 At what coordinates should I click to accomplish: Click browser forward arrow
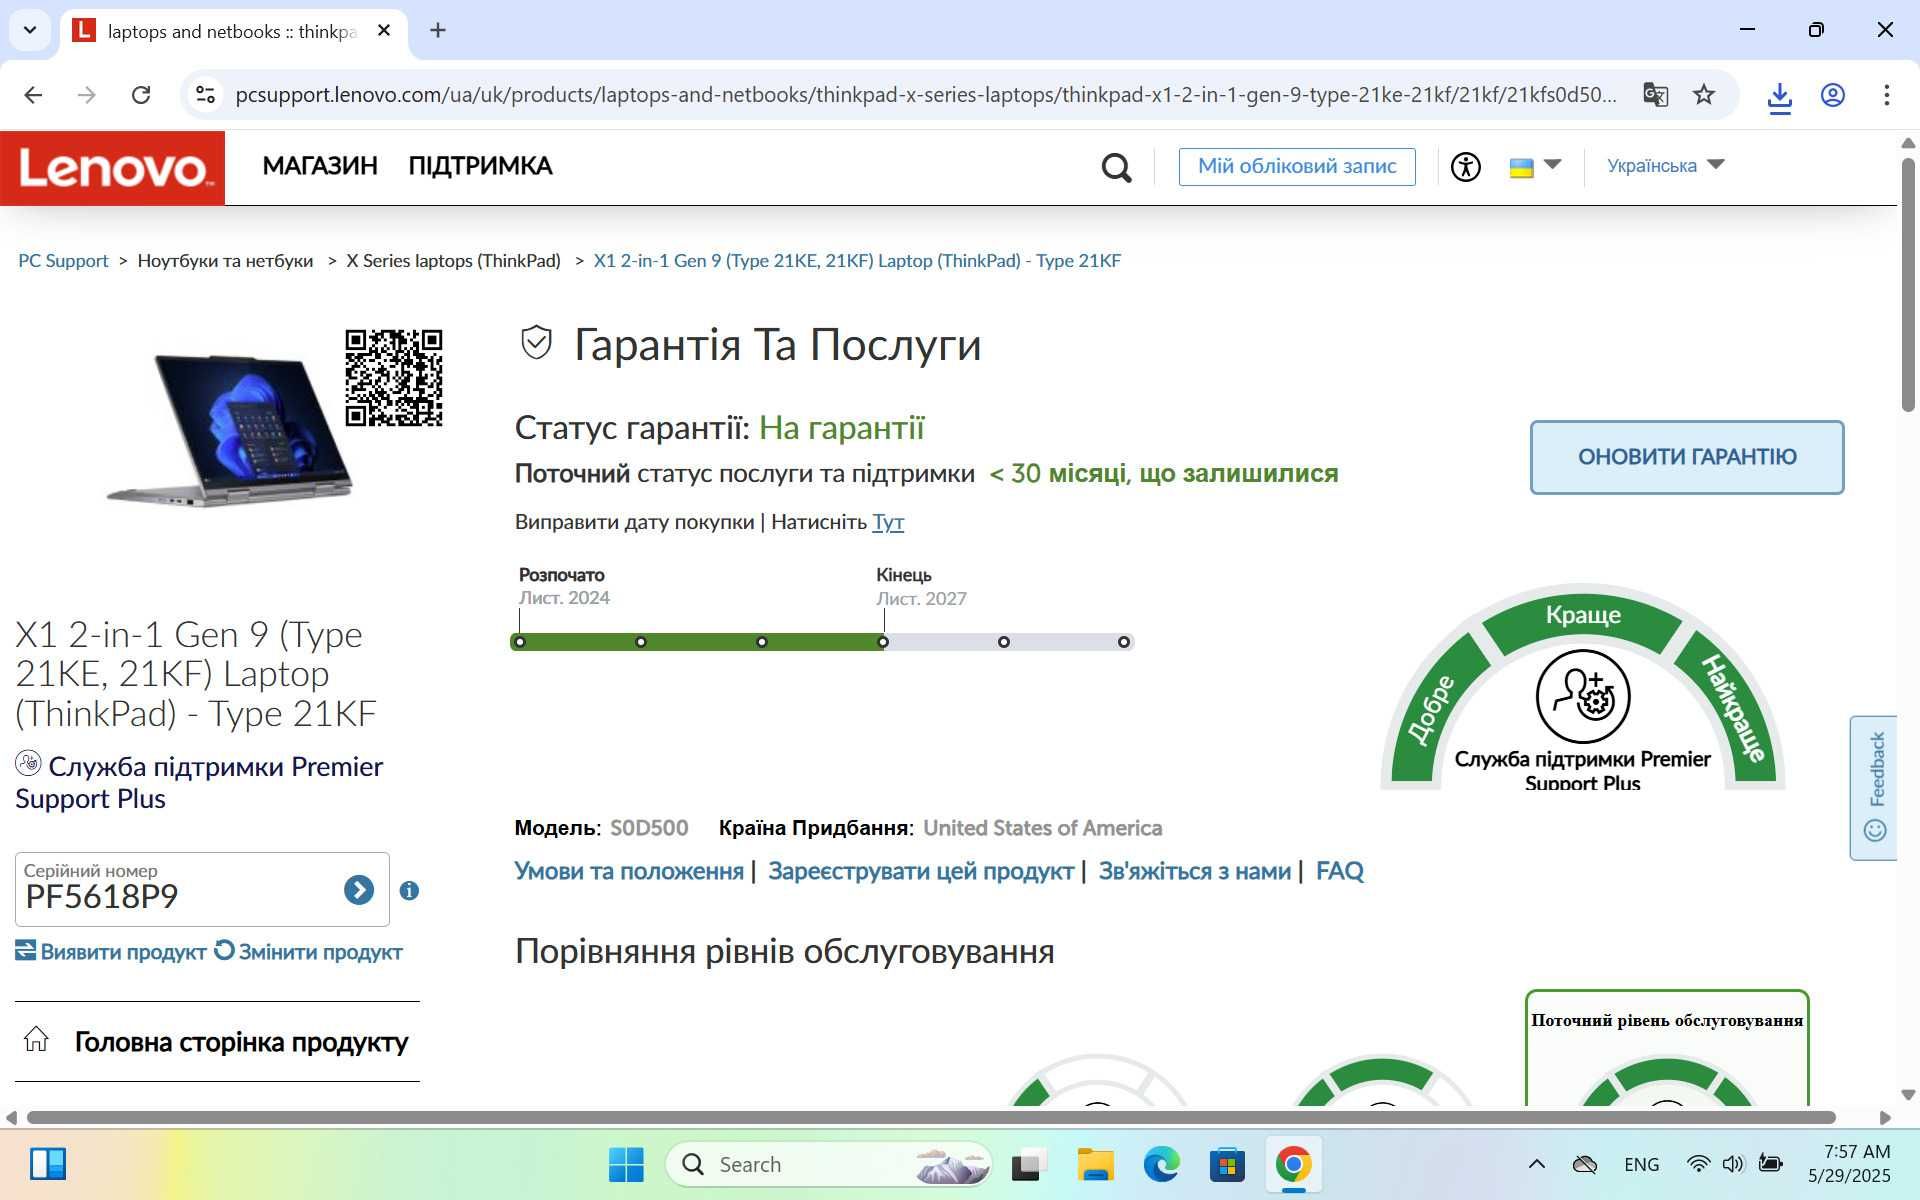(x=87, y=95)
